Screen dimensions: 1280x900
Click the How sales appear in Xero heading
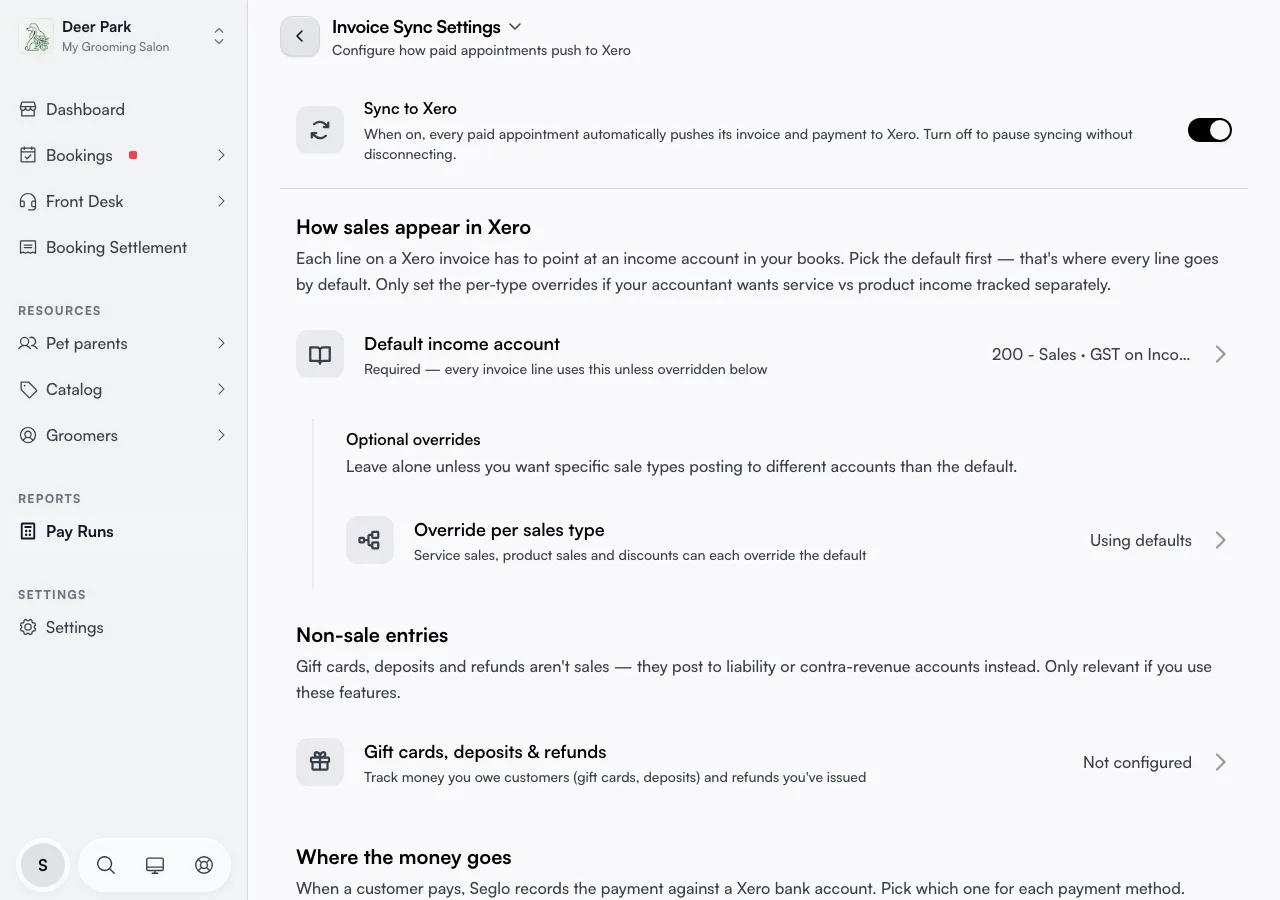[x=413, y=227]
